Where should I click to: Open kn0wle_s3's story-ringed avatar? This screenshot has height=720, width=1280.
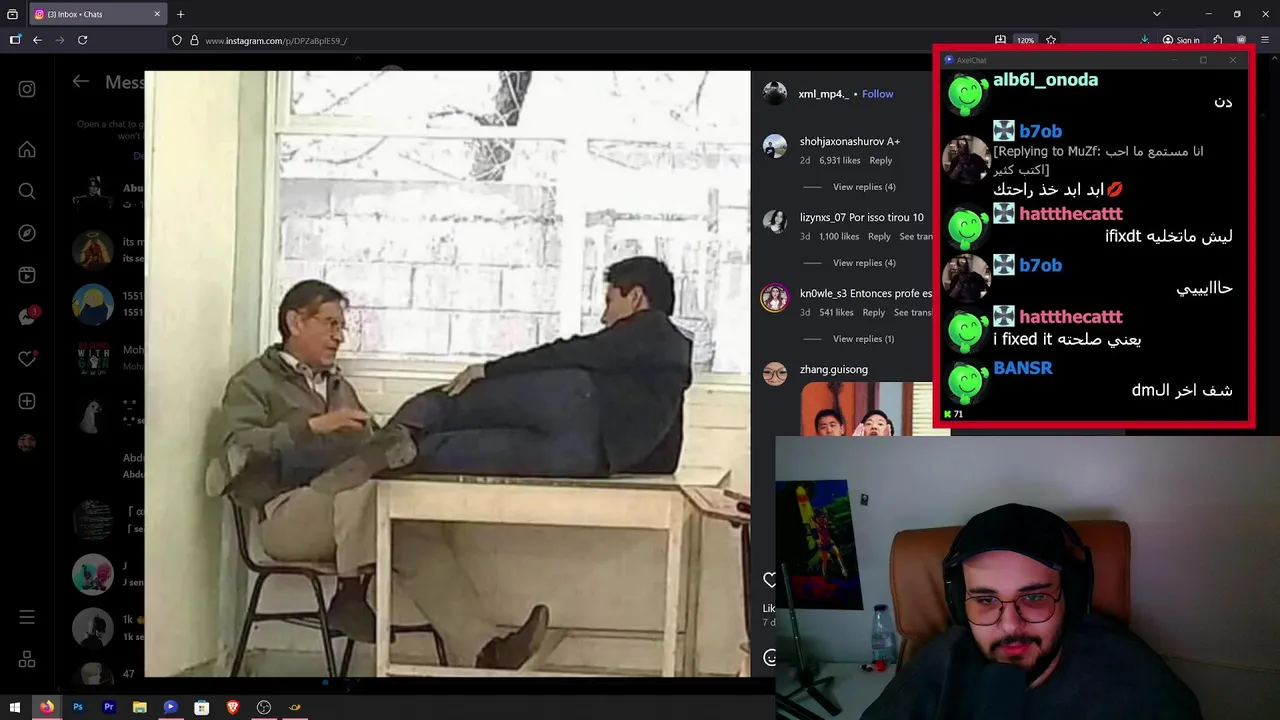click(x=775, y=298)
